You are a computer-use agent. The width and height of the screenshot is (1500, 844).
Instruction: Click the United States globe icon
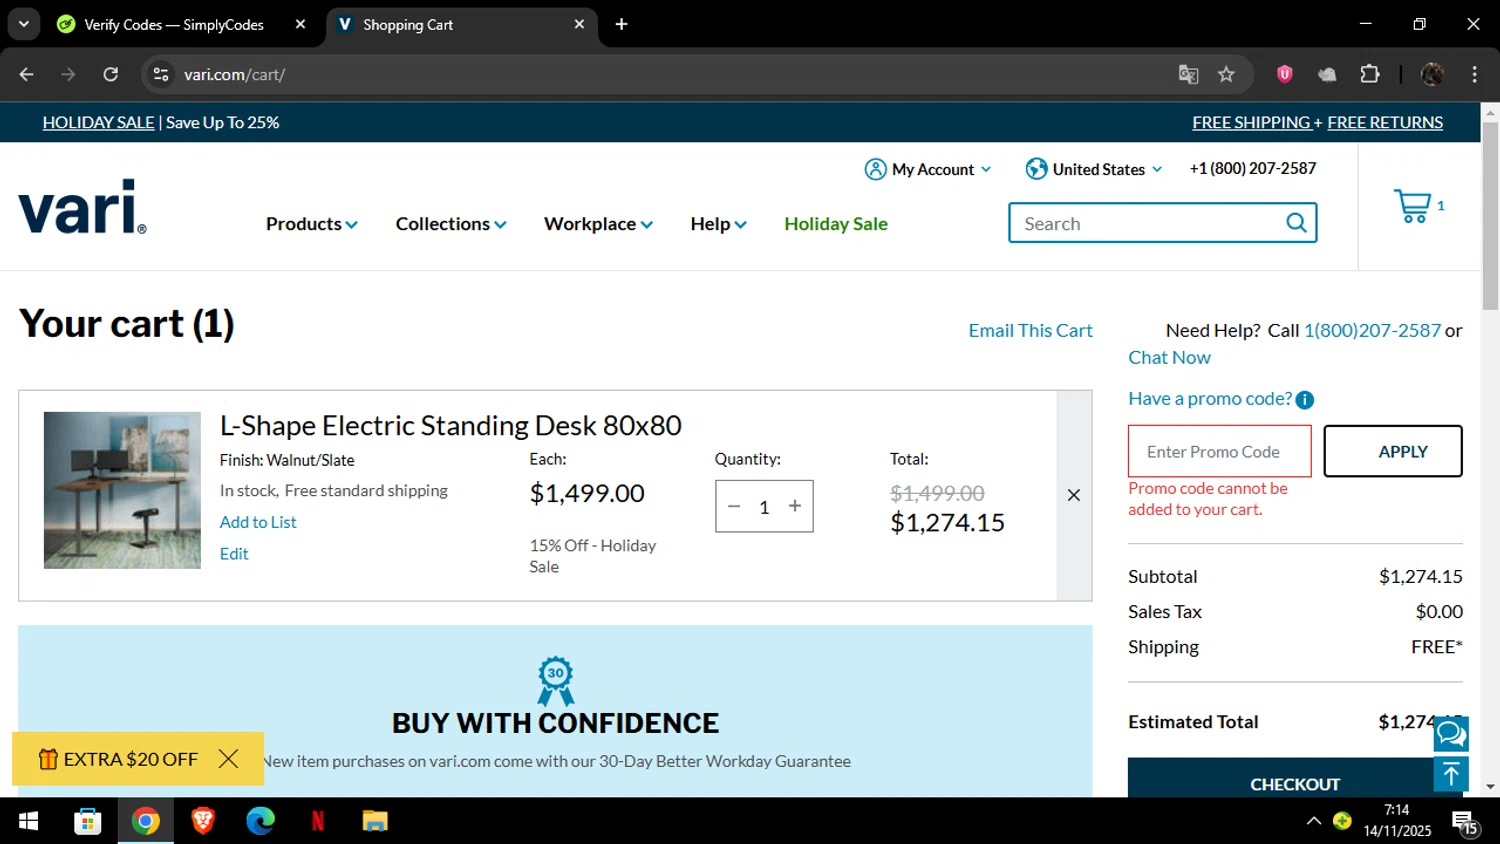pos(1036,169)
